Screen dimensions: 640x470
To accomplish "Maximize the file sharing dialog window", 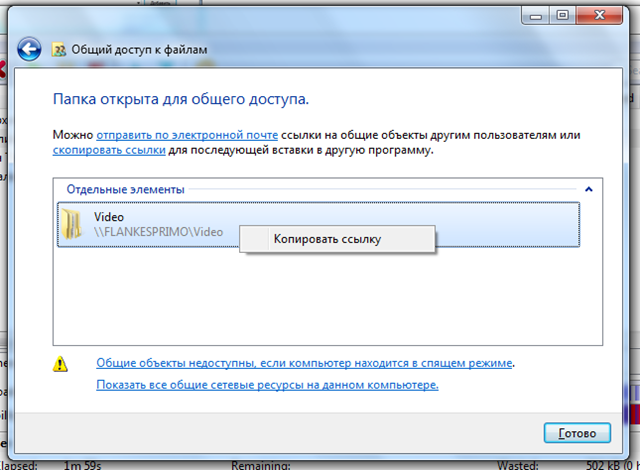I will [562, 16].
